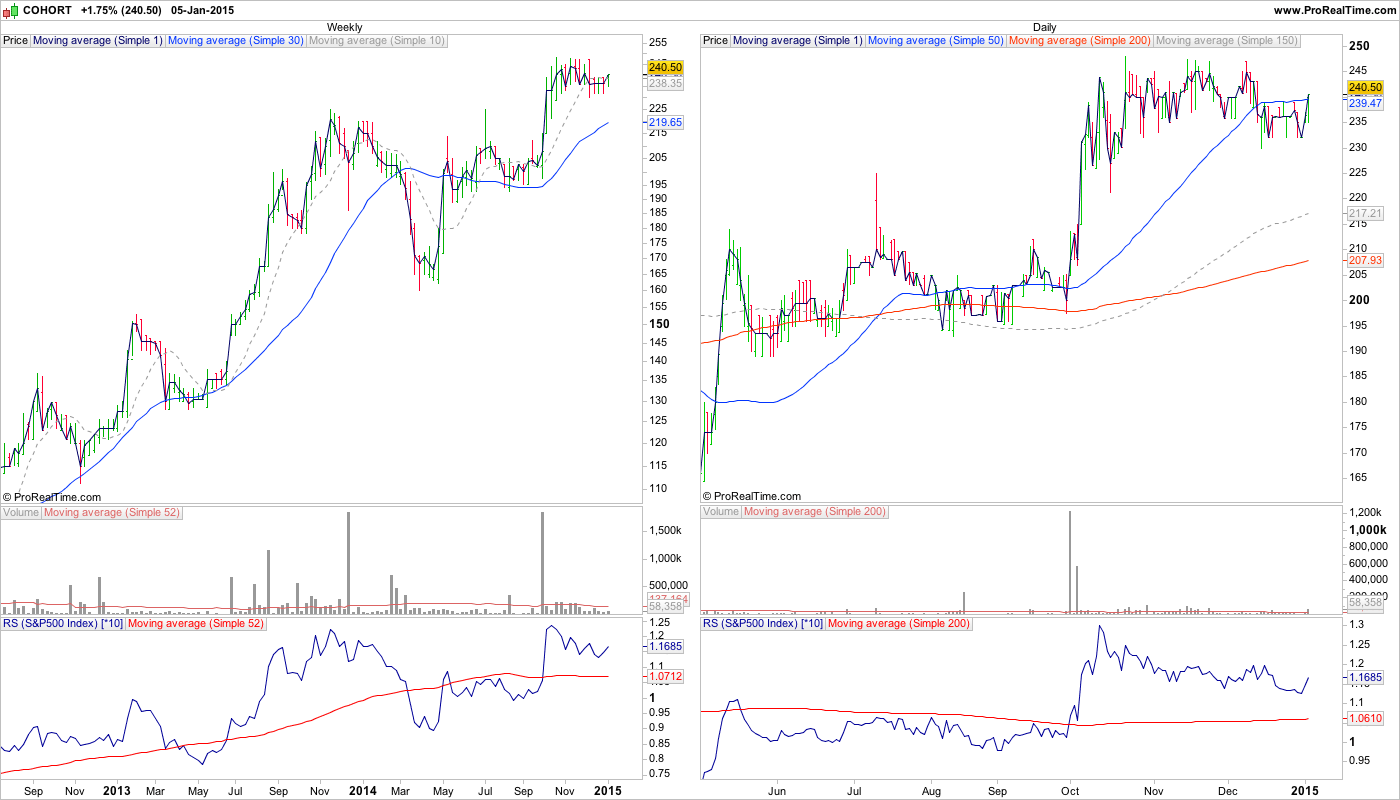Click Weekly RS Moving average (Simple 52) legend
The width and height of the screenshot is (1400, 800).
click(x=197, y=624)
